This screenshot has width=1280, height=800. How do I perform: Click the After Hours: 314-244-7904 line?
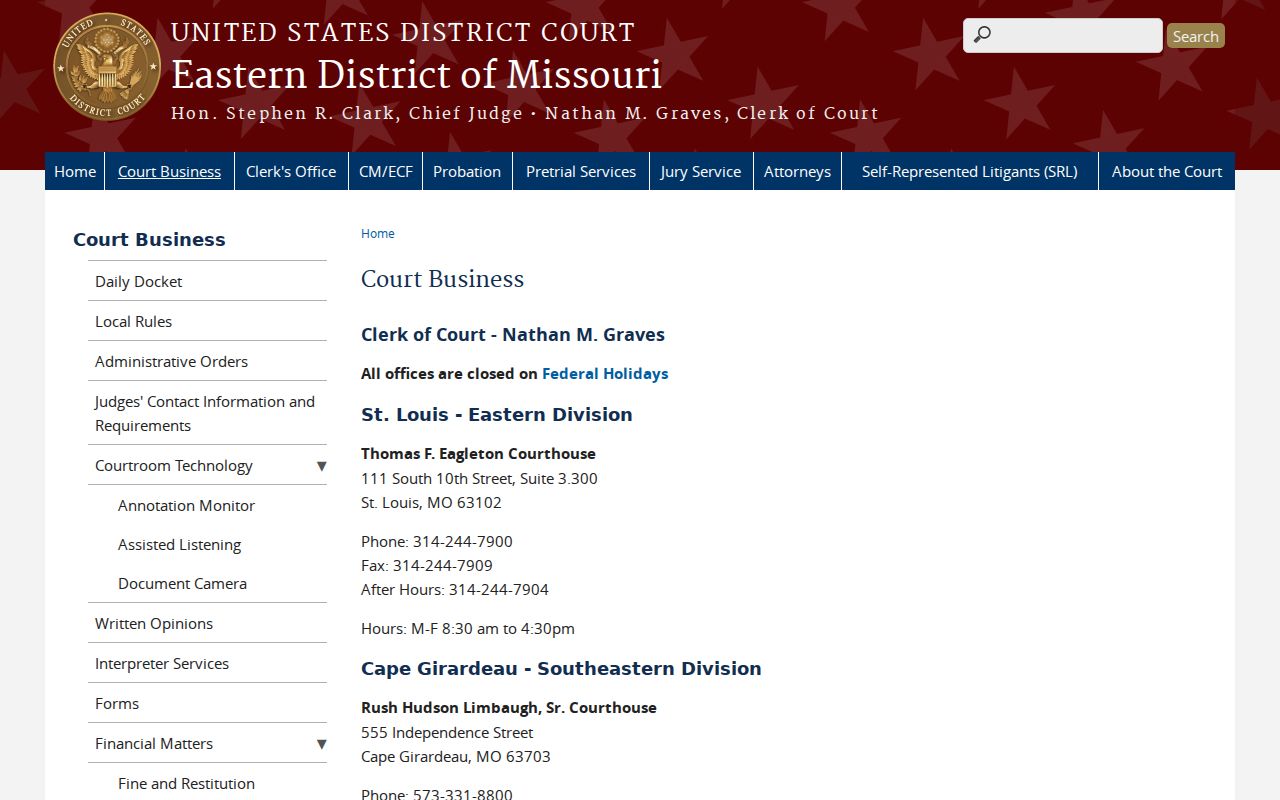[x=455, y=589]
